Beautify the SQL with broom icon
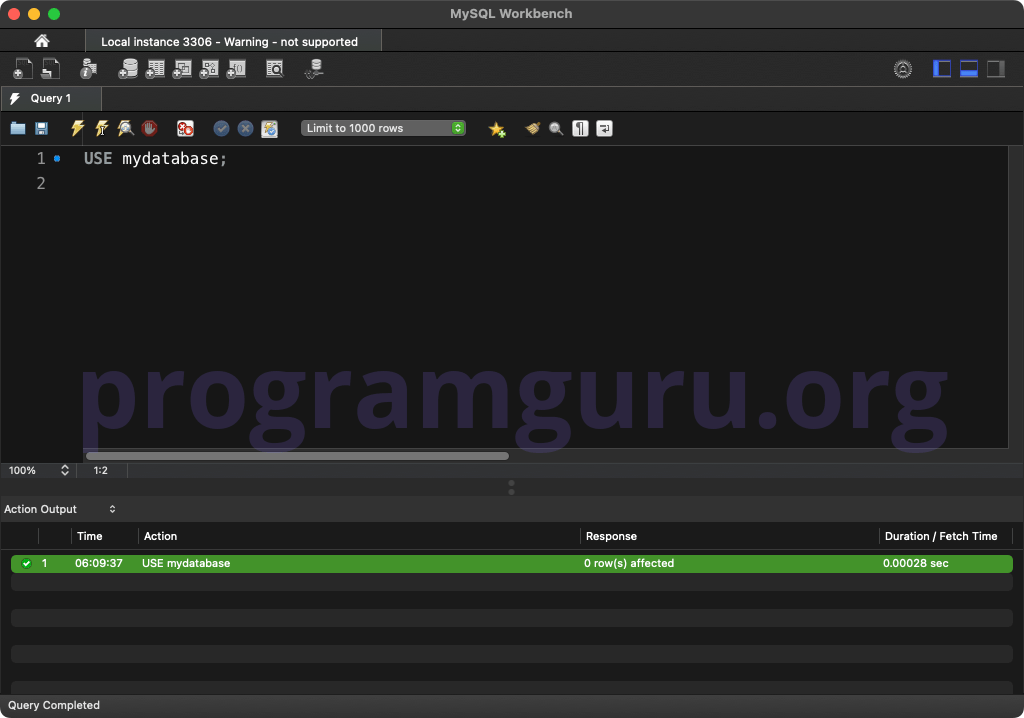This screenshot has height=718, width=1024. 532,128
